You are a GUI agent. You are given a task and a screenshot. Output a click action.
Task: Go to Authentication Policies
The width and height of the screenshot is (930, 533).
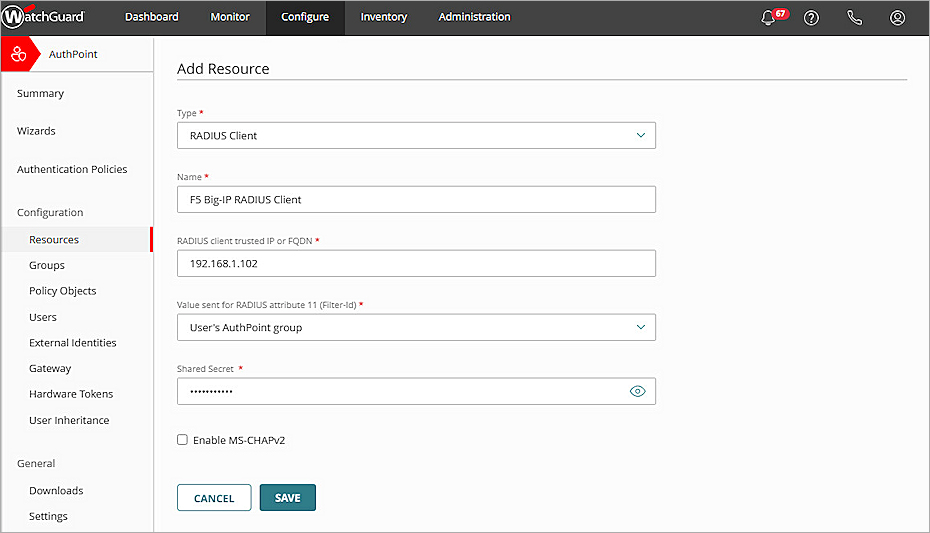[72, 169]
